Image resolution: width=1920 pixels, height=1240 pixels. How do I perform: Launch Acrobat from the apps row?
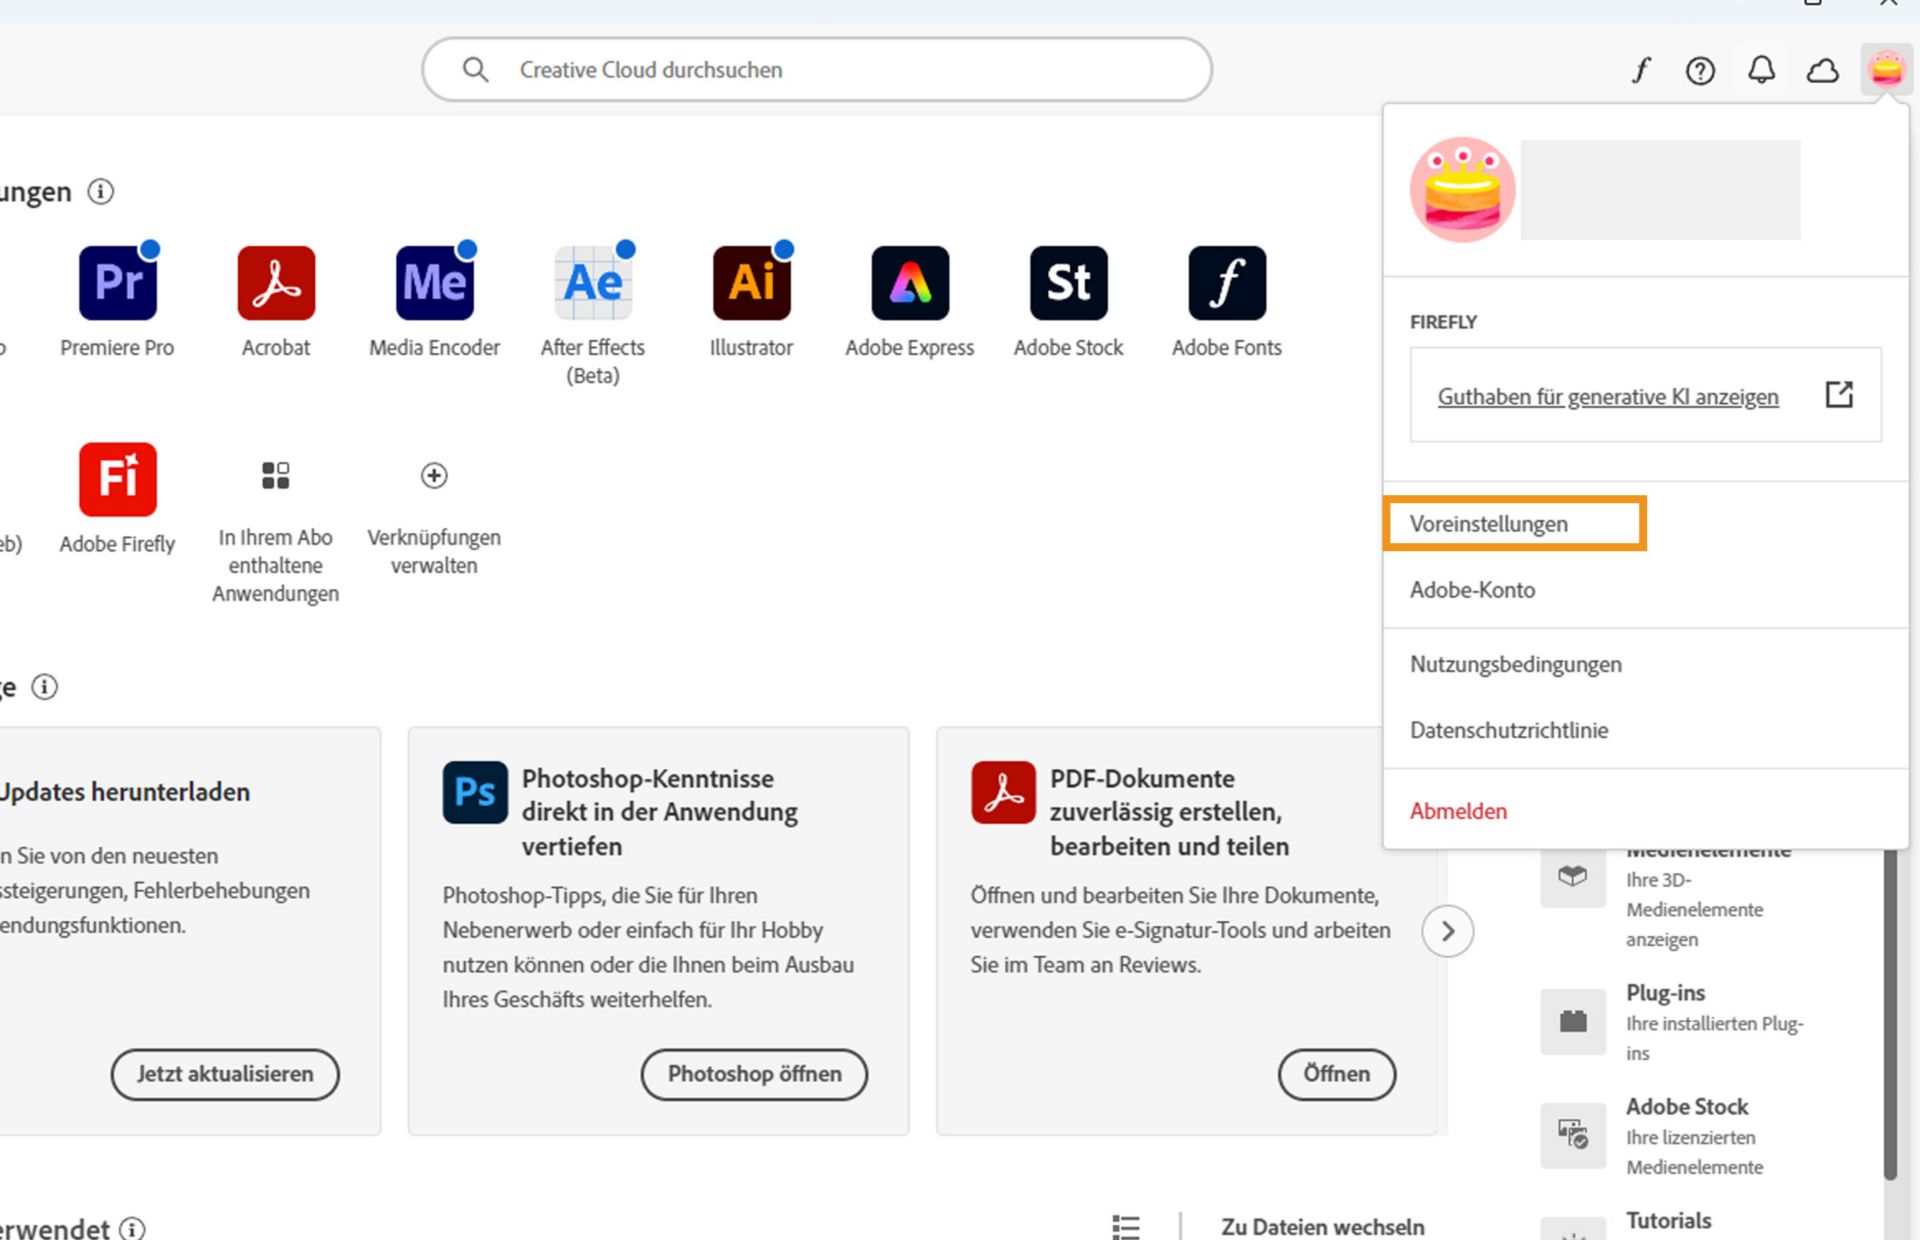click(276, 283)
